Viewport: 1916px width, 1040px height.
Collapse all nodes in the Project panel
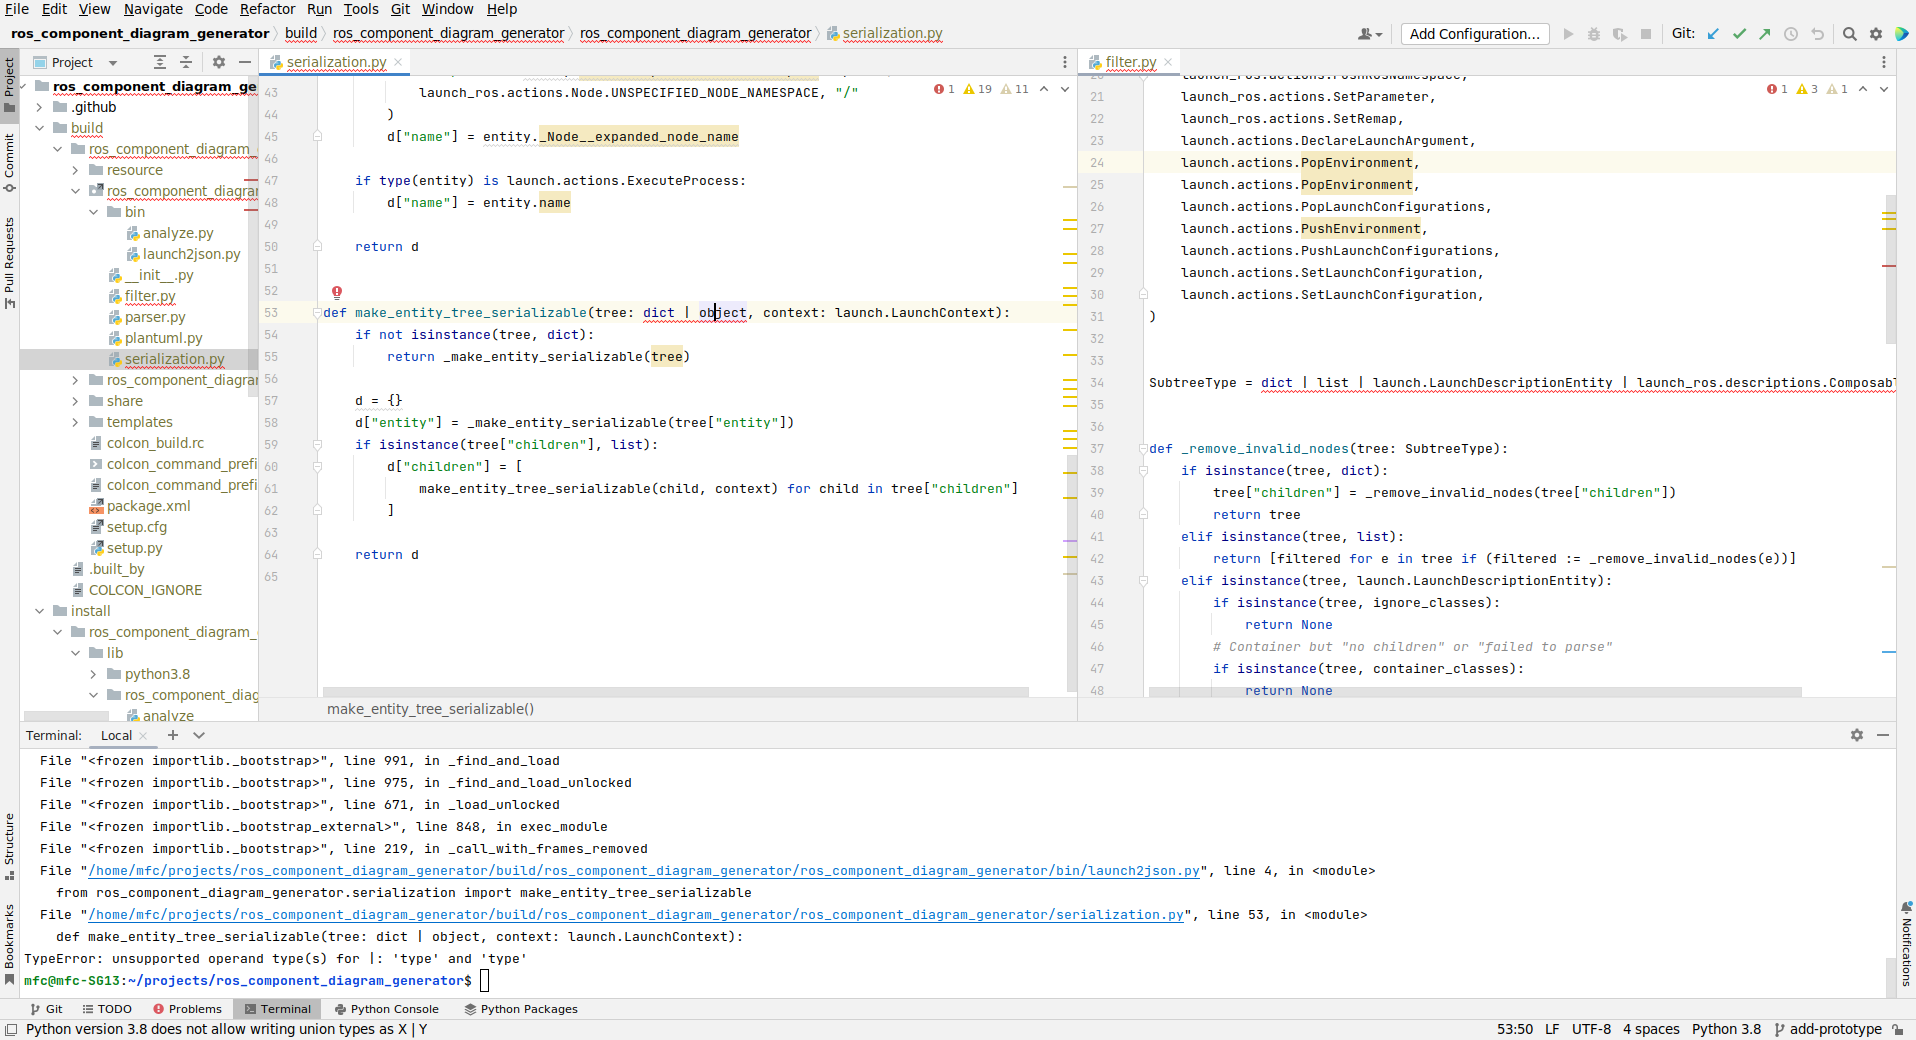(185, 62)
